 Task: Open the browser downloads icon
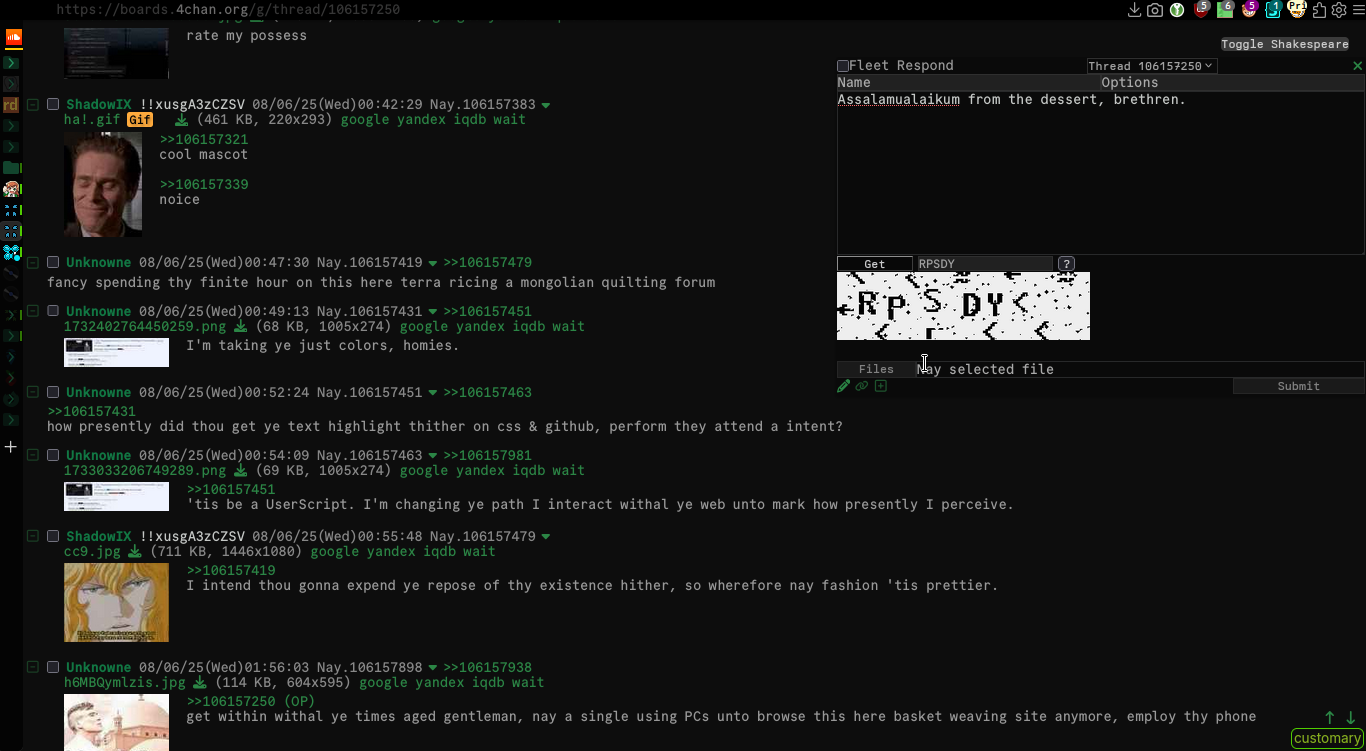pyautogui.click(x=1134, y=10)
